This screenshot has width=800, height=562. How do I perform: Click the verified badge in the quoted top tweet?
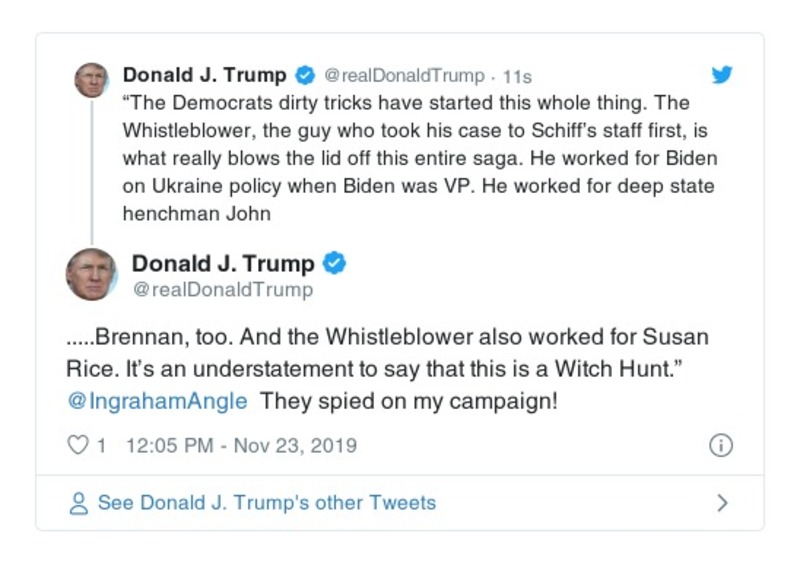click(305, 76)
